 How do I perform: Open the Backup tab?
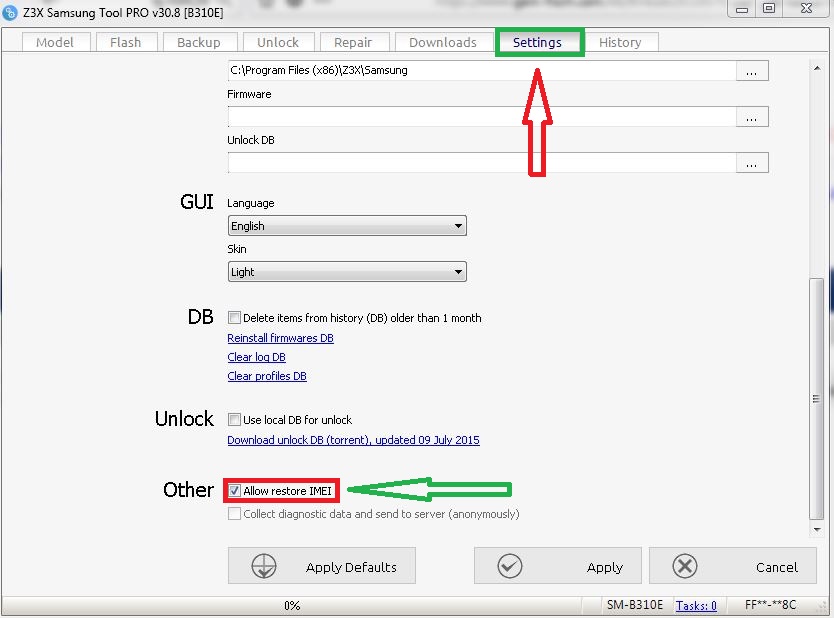click(199, 43)
